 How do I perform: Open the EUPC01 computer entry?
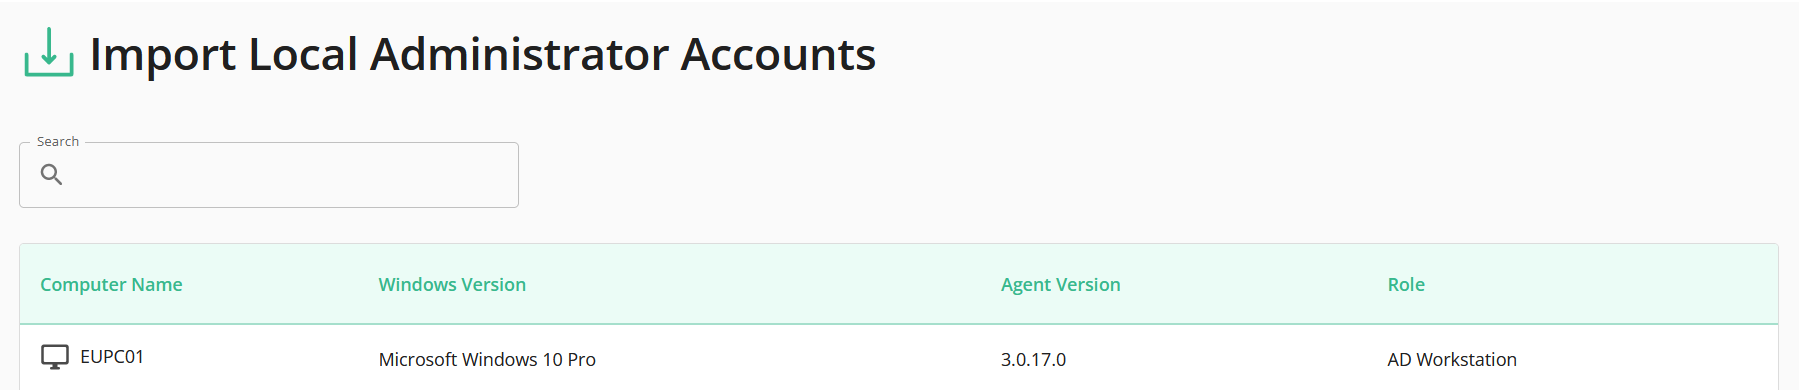click(112, 357)
